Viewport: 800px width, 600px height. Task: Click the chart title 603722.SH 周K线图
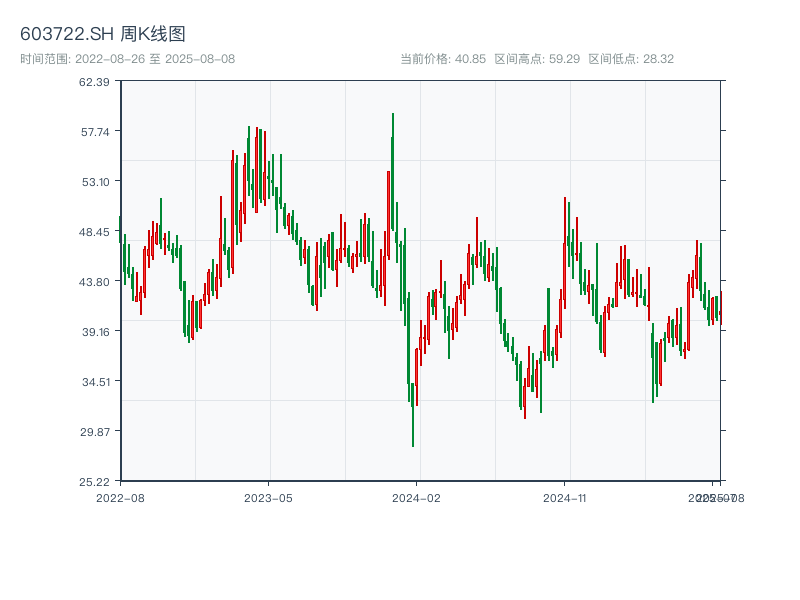pos(103,34)
